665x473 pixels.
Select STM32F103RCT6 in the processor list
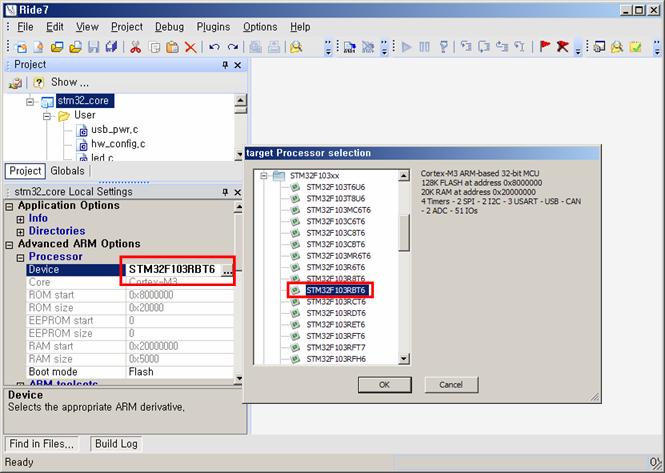click(335, 302)
